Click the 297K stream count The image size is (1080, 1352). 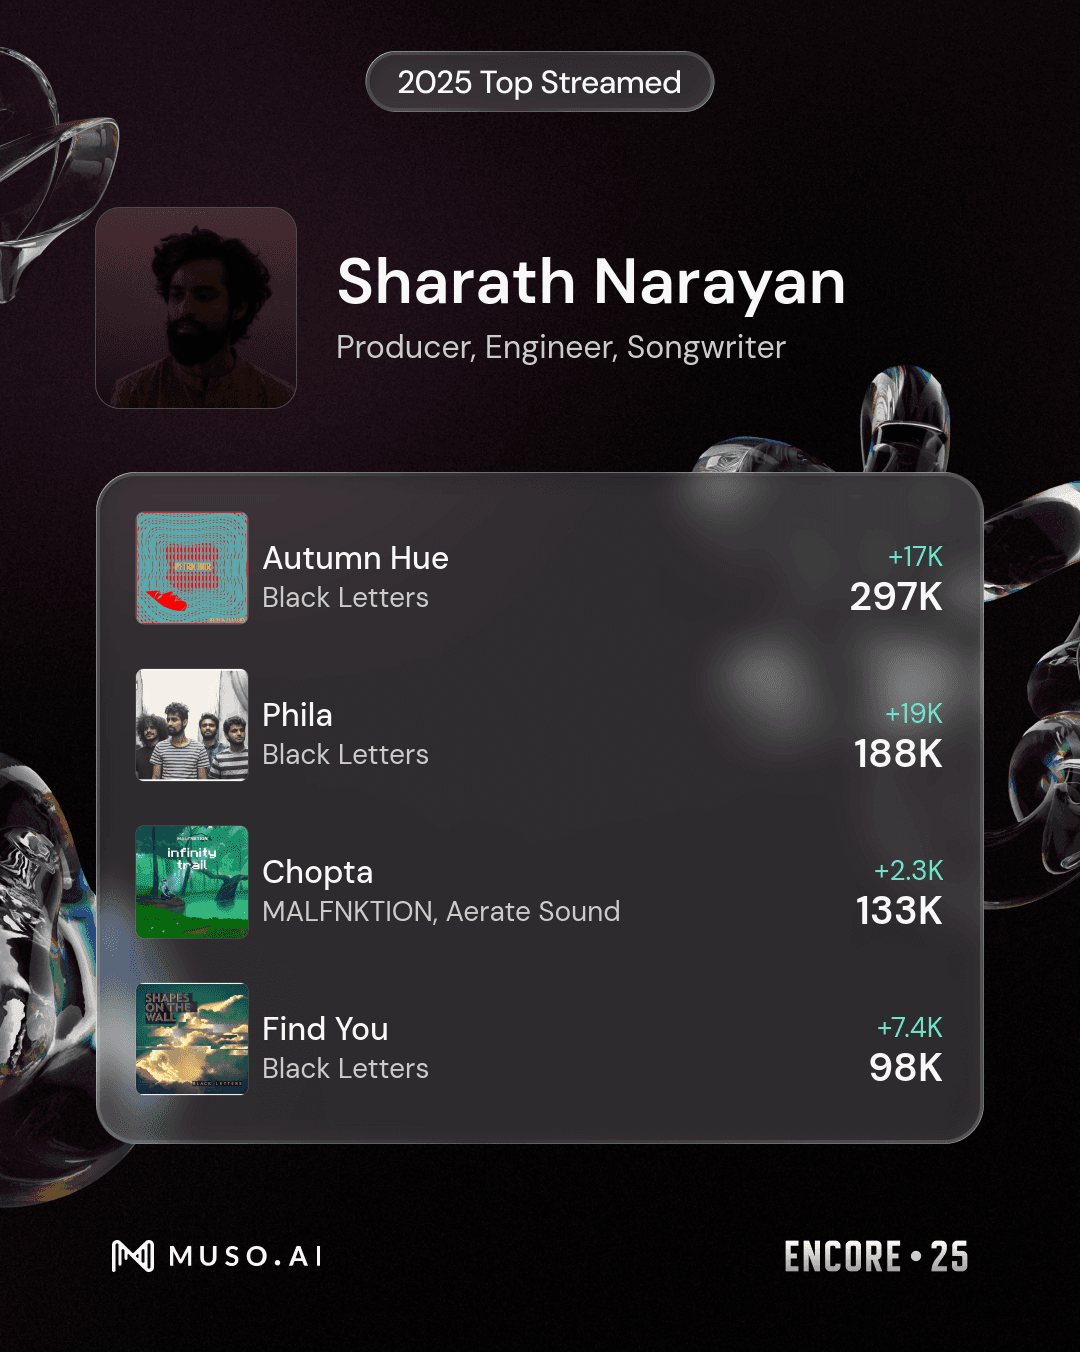(x=896, y=597)
